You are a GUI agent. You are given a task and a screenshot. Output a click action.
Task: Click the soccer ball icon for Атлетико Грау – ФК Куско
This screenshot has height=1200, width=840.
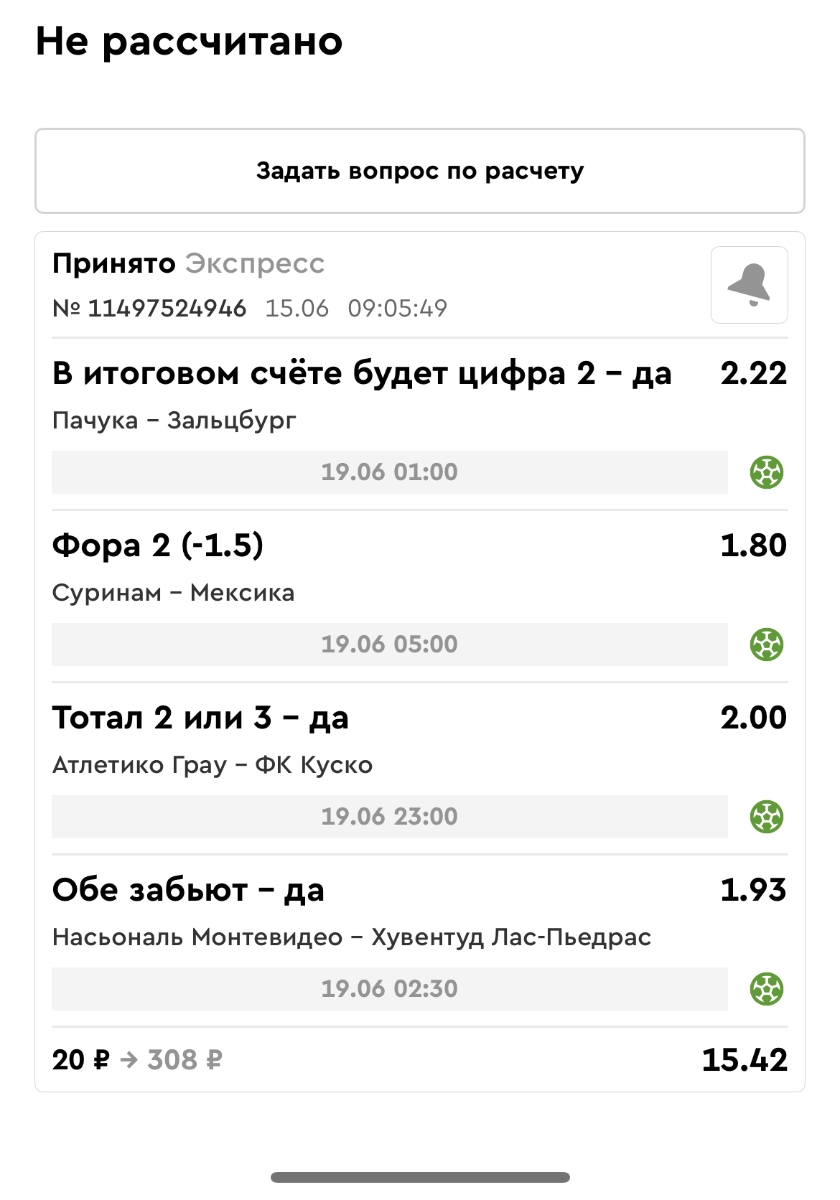pos(766,816)
